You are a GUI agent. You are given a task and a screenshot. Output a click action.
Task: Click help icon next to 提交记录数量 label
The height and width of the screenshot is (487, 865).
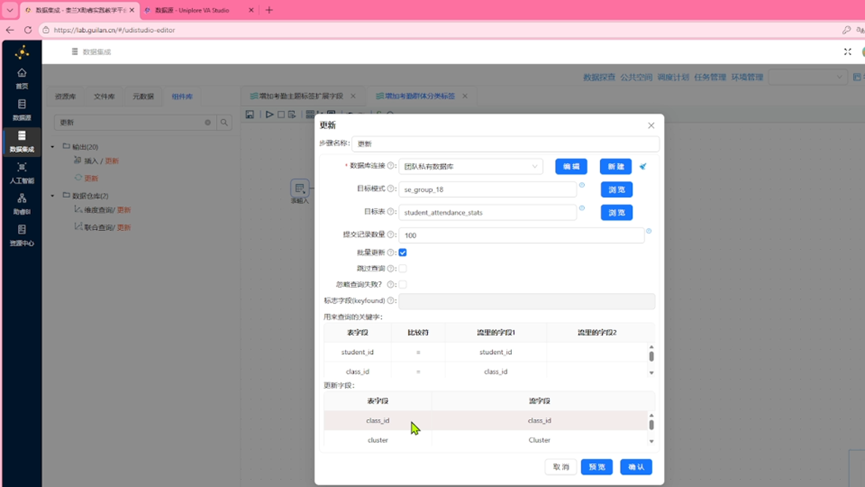tap(391, 234)
